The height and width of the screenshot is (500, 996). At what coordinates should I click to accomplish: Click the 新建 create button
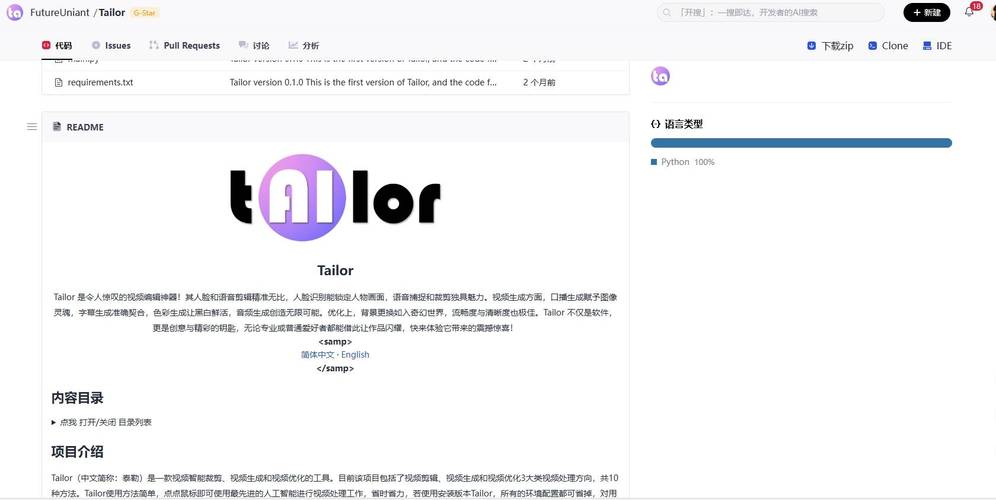coord(927,12)
